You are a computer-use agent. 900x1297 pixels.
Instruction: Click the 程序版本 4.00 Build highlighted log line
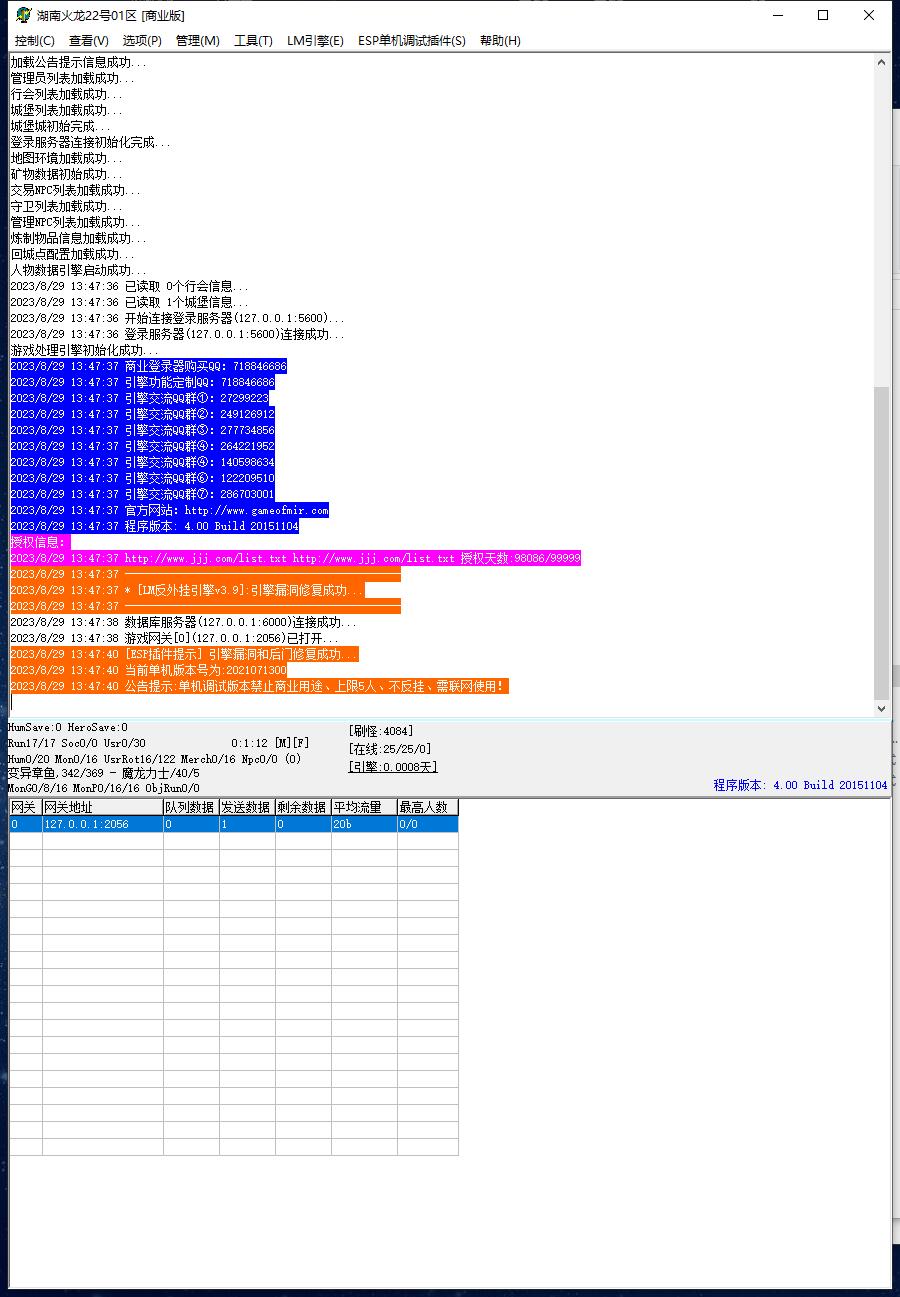(154, 526)
